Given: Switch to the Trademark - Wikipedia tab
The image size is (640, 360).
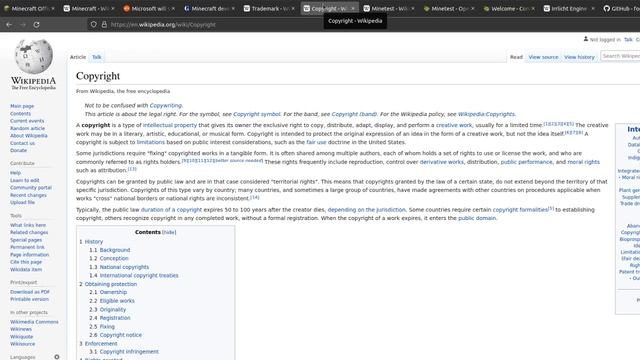Looking at the screenshot, I should [269, 9].
